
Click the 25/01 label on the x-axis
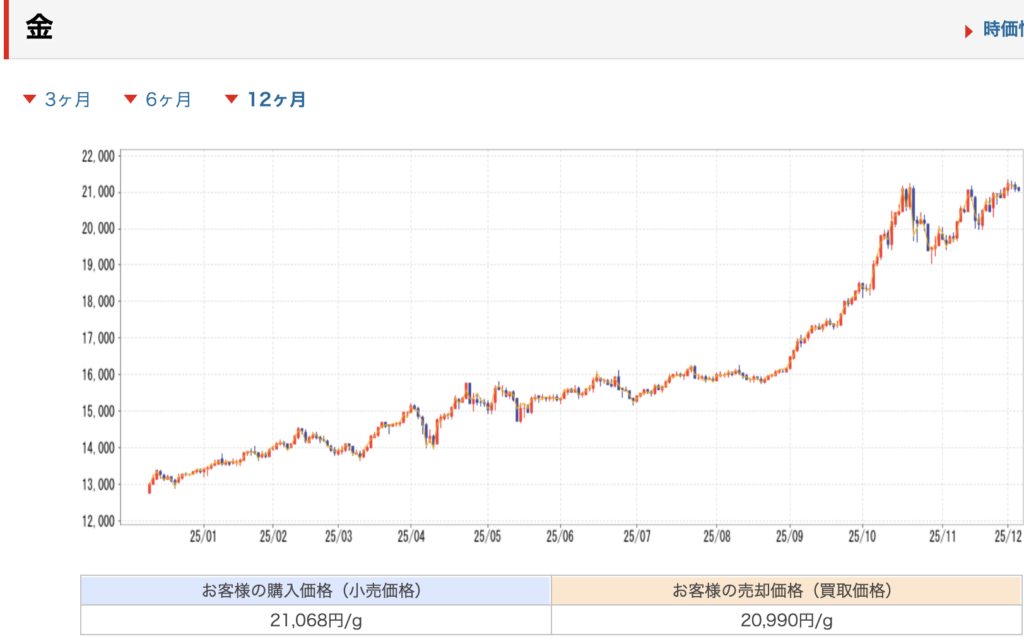[203, 537]
